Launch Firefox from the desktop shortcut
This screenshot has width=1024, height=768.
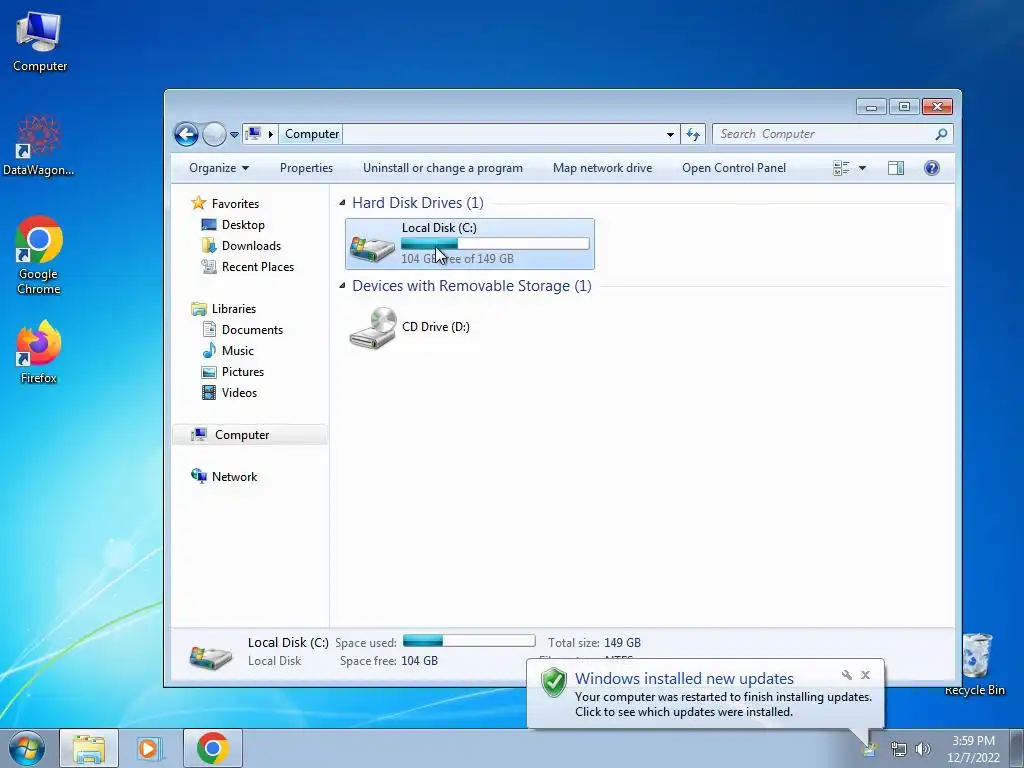click(x=39, y=351)
